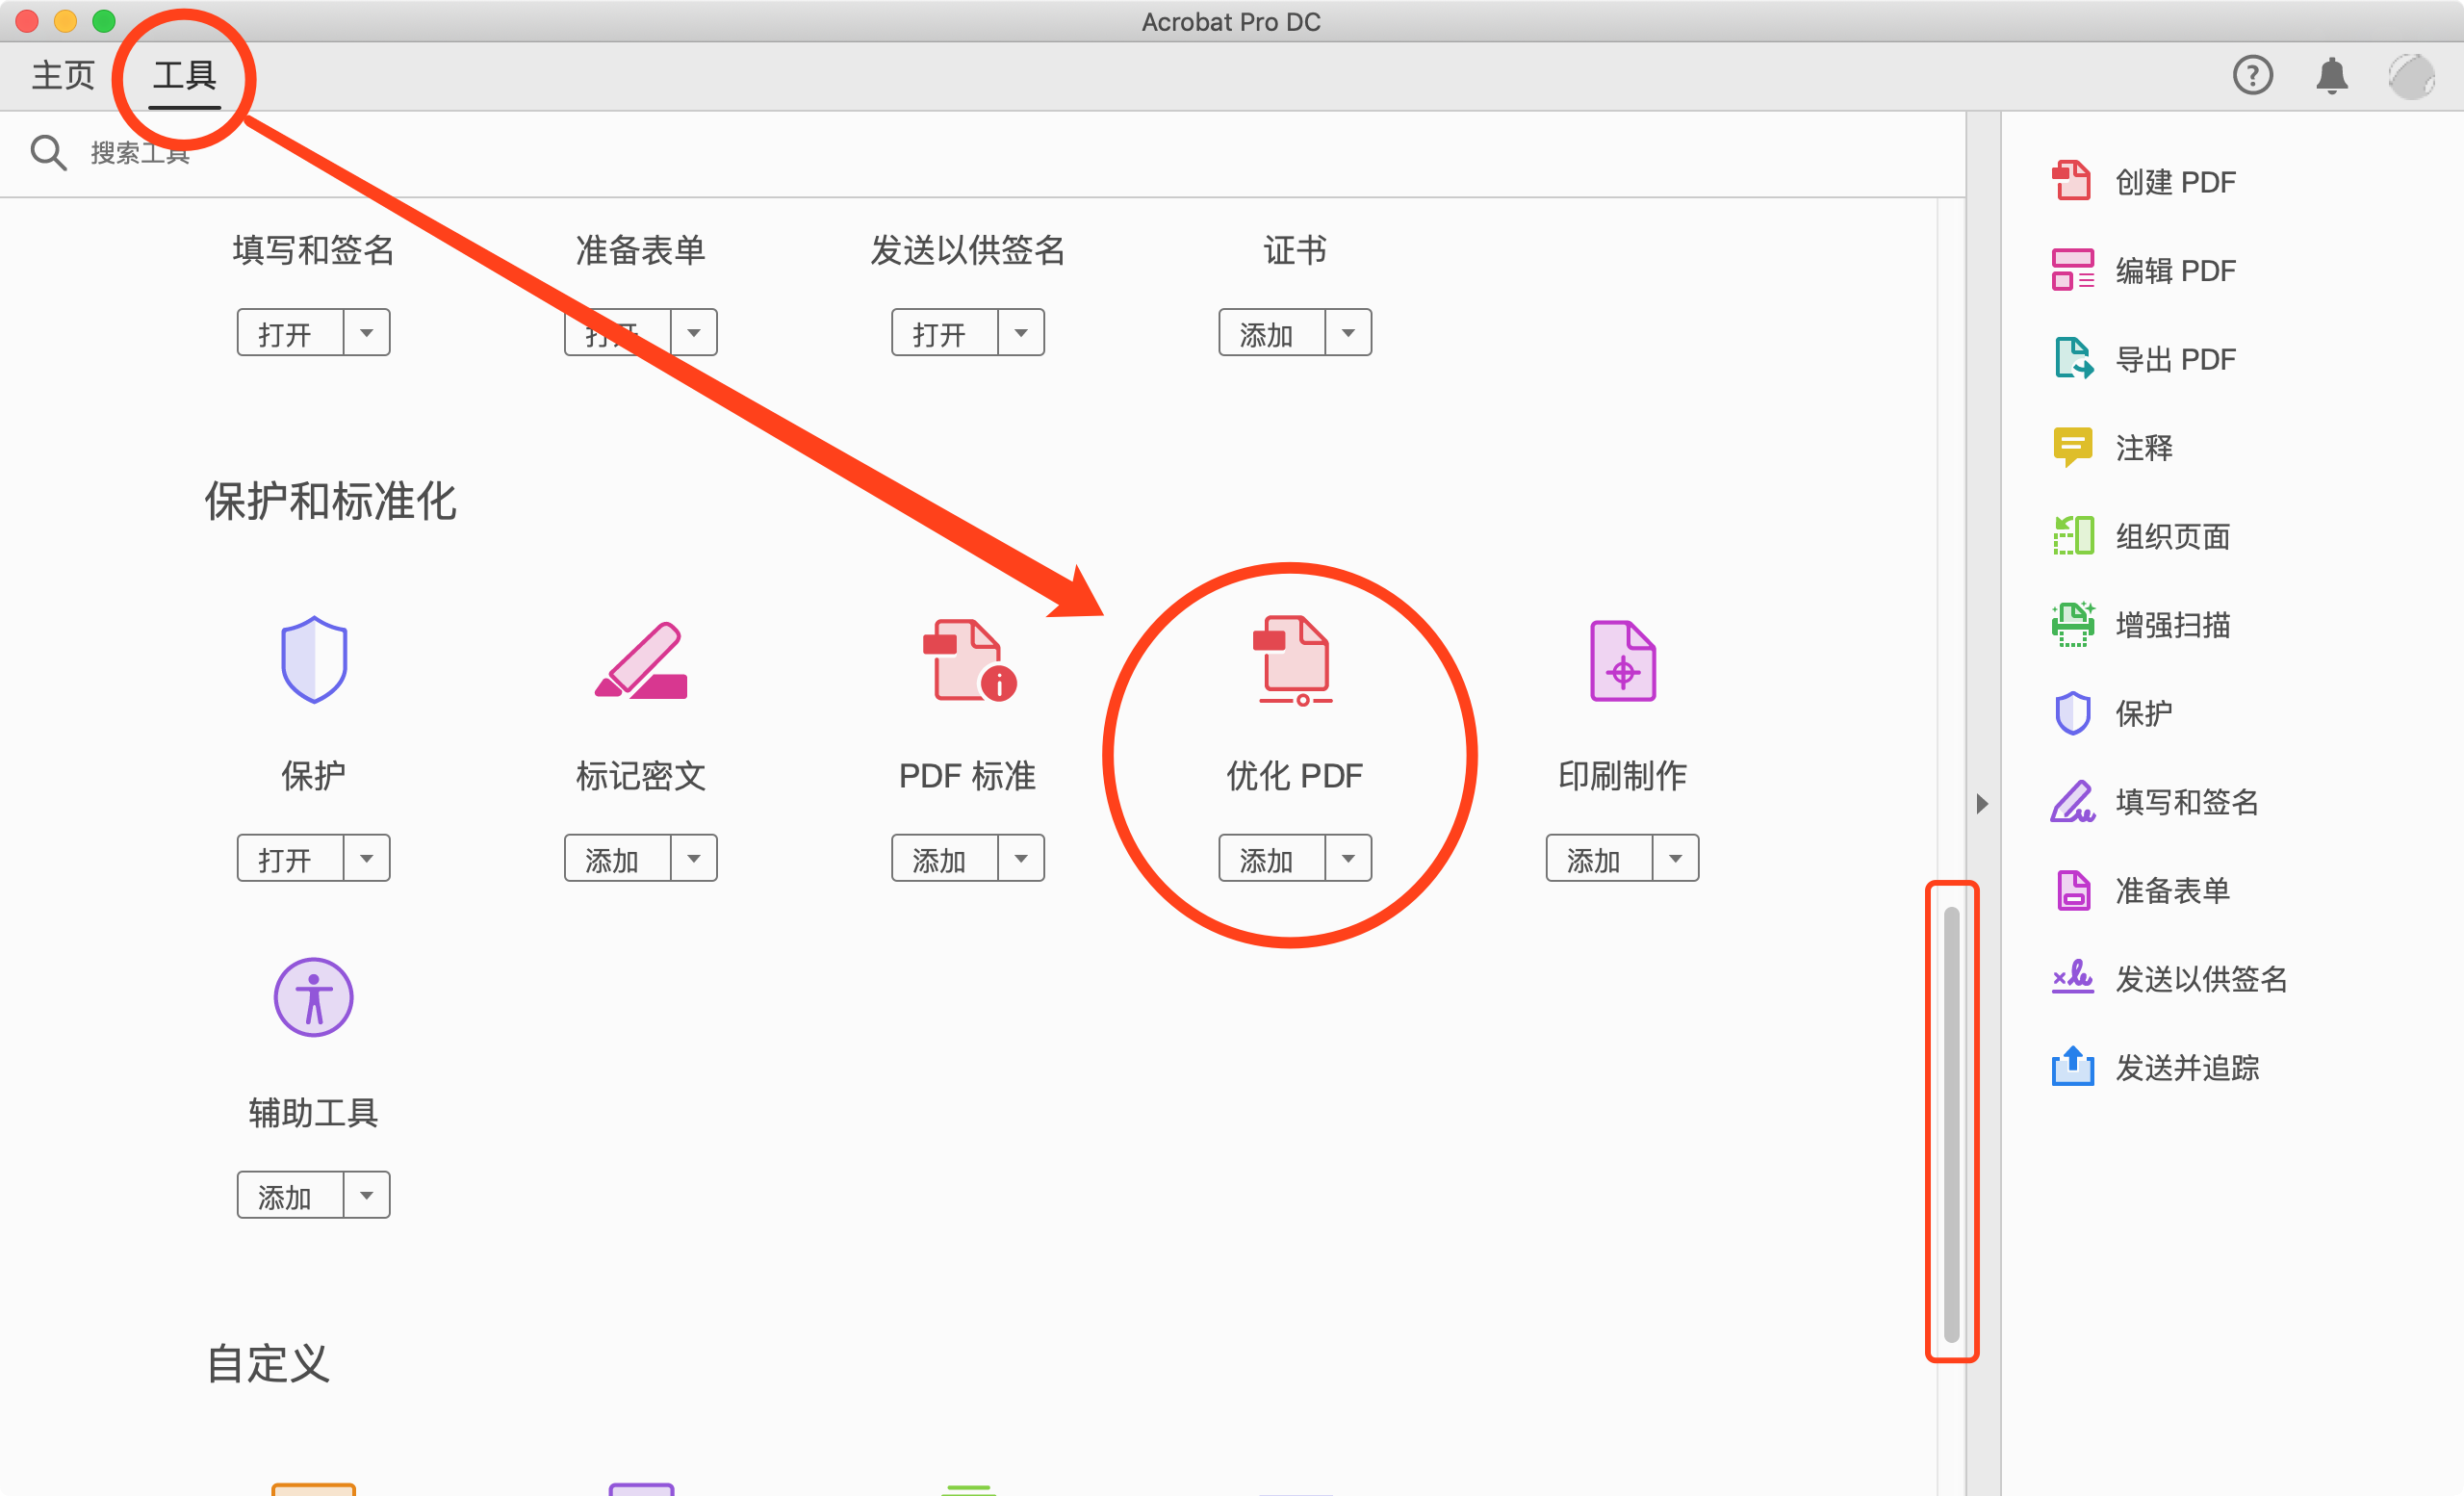
Task: Click the 自定义 section heading
Action: tap(267, 1363)
